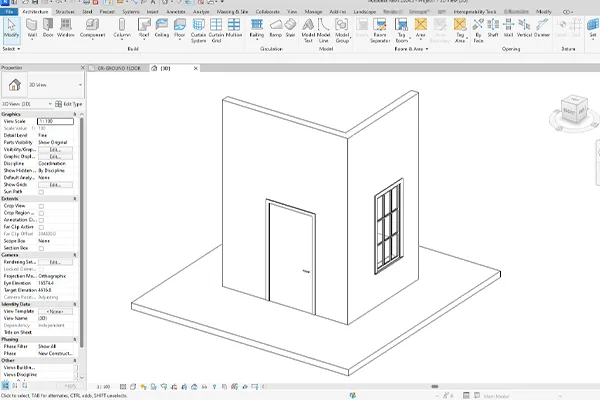
Task: Switch to the Structure ribbon tab
Action: [x=65, y=12]
